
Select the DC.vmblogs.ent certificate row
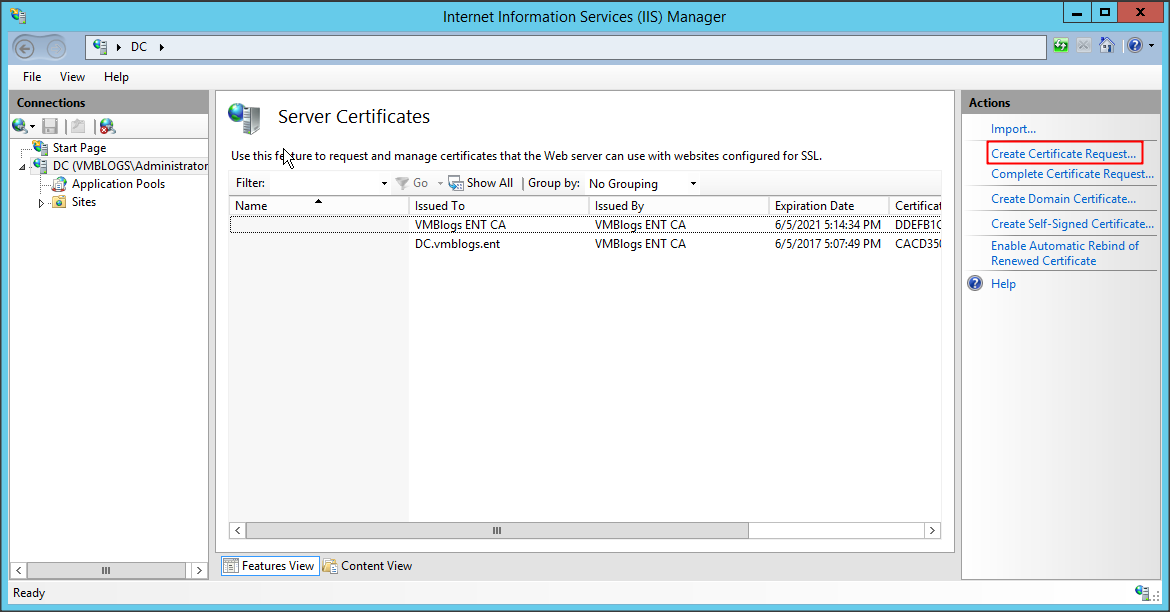458,244
